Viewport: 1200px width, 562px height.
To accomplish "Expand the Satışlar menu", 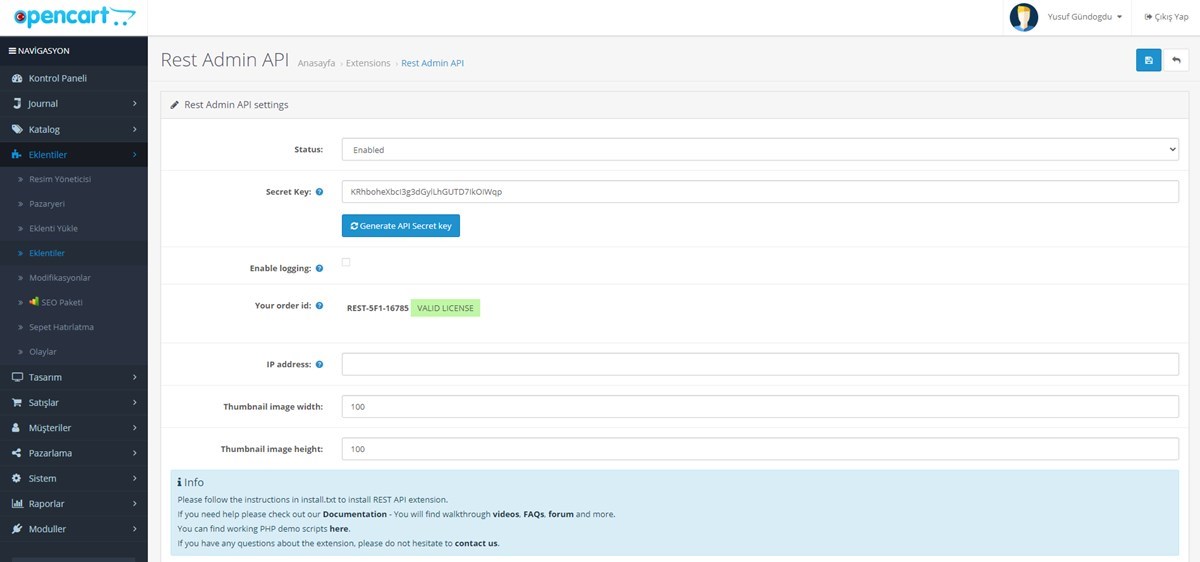I will 74,402.
